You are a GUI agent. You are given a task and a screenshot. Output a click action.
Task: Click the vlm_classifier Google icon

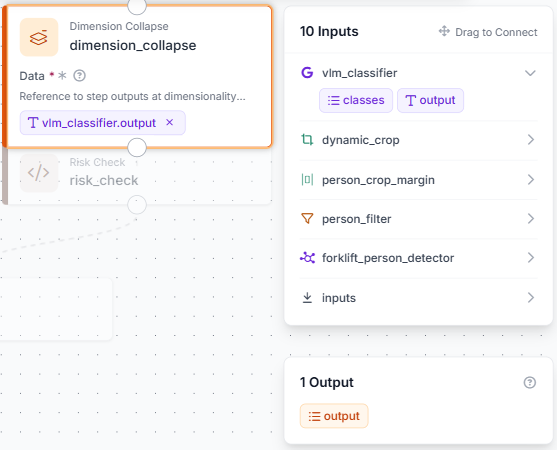coord(307,73)
